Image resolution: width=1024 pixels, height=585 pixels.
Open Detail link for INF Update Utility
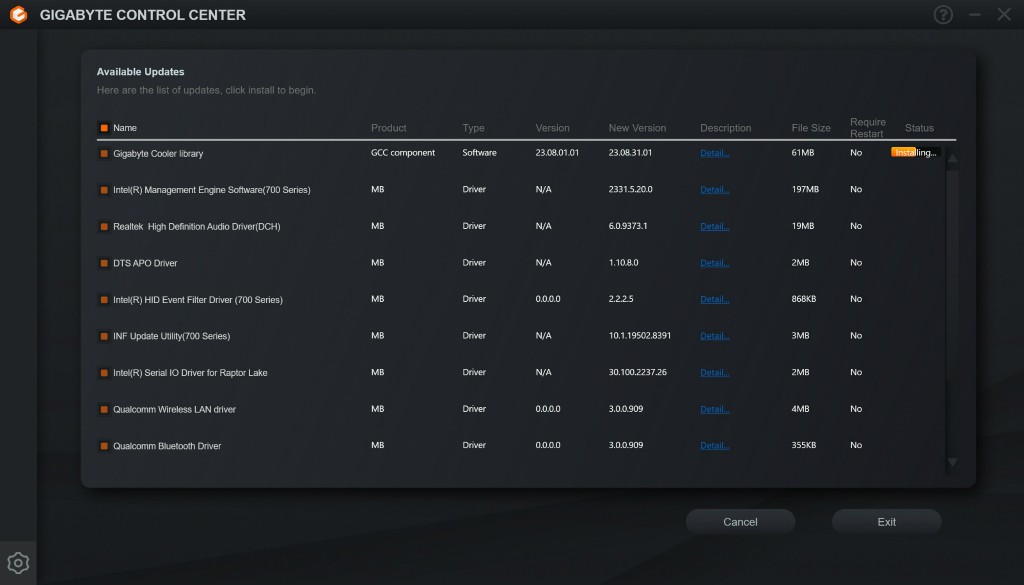(x=714, y=336)
